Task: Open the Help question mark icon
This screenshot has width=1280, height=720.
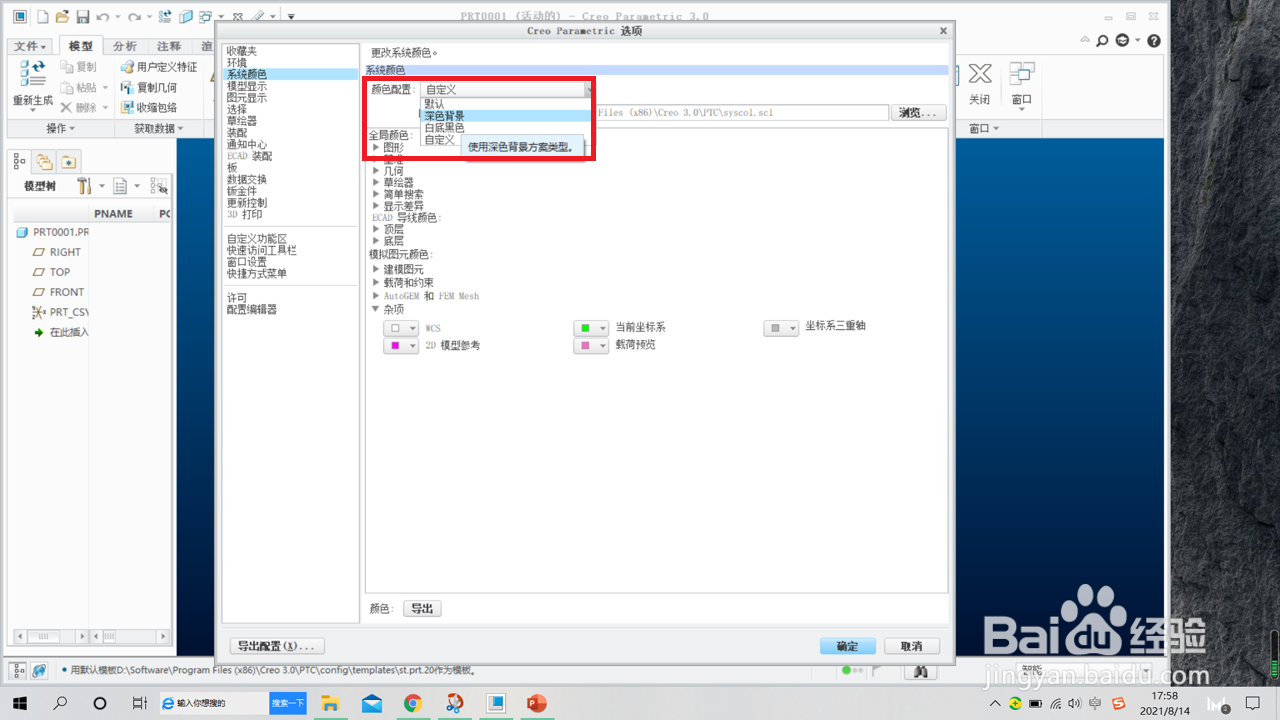Action: tap(1154, 41)
